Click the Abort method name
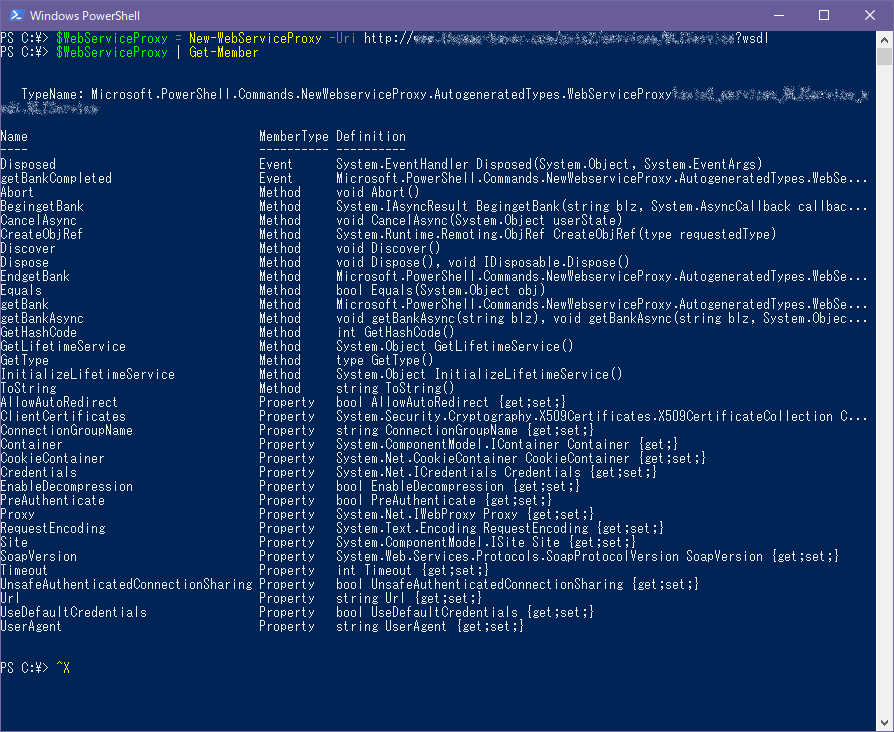The height and width of the screenshot is (732, 894). (x=17, y=192)
